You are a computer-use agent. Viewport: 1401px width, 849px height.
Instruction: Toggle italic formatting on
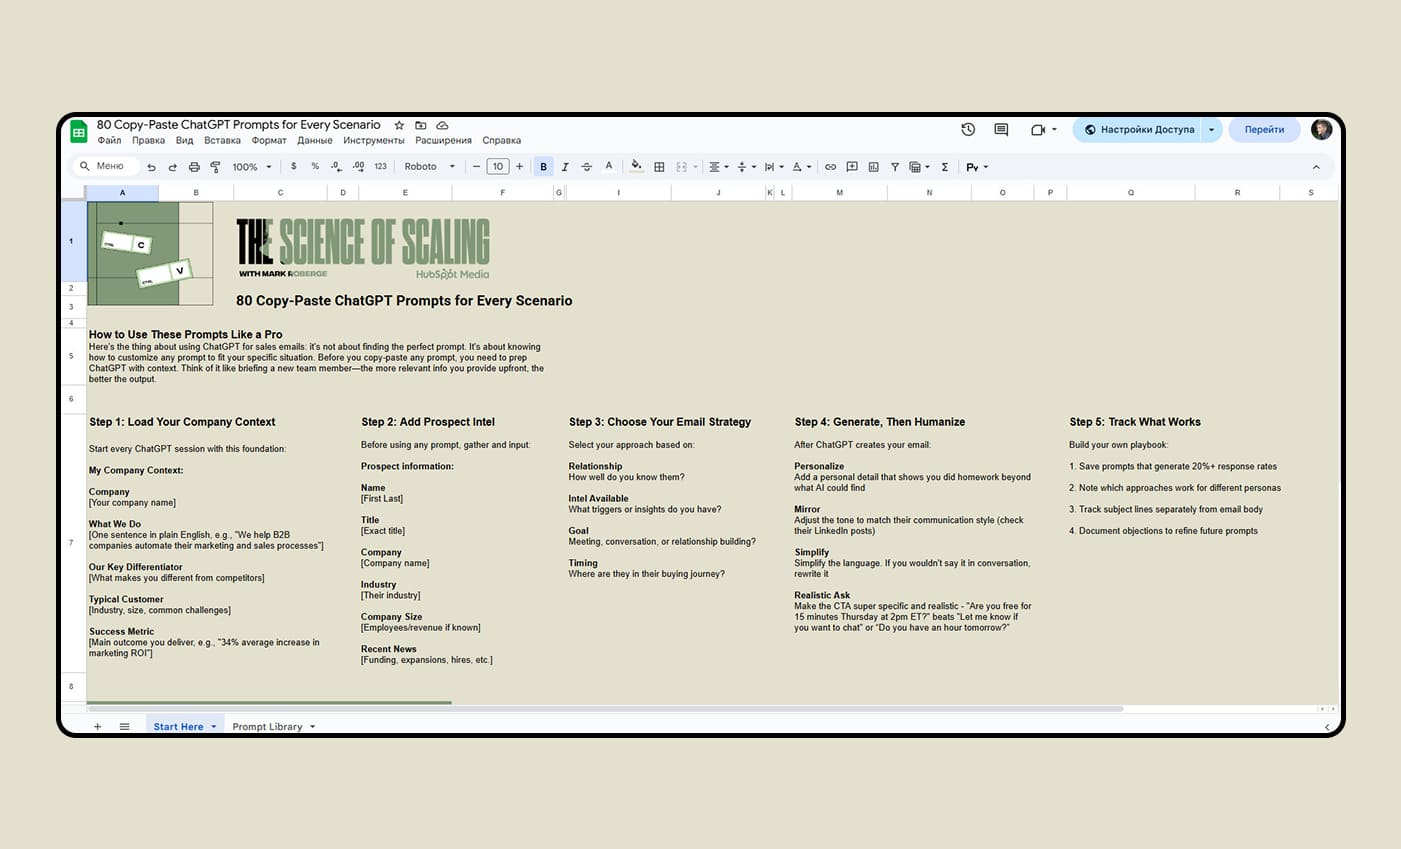[565, 167]
